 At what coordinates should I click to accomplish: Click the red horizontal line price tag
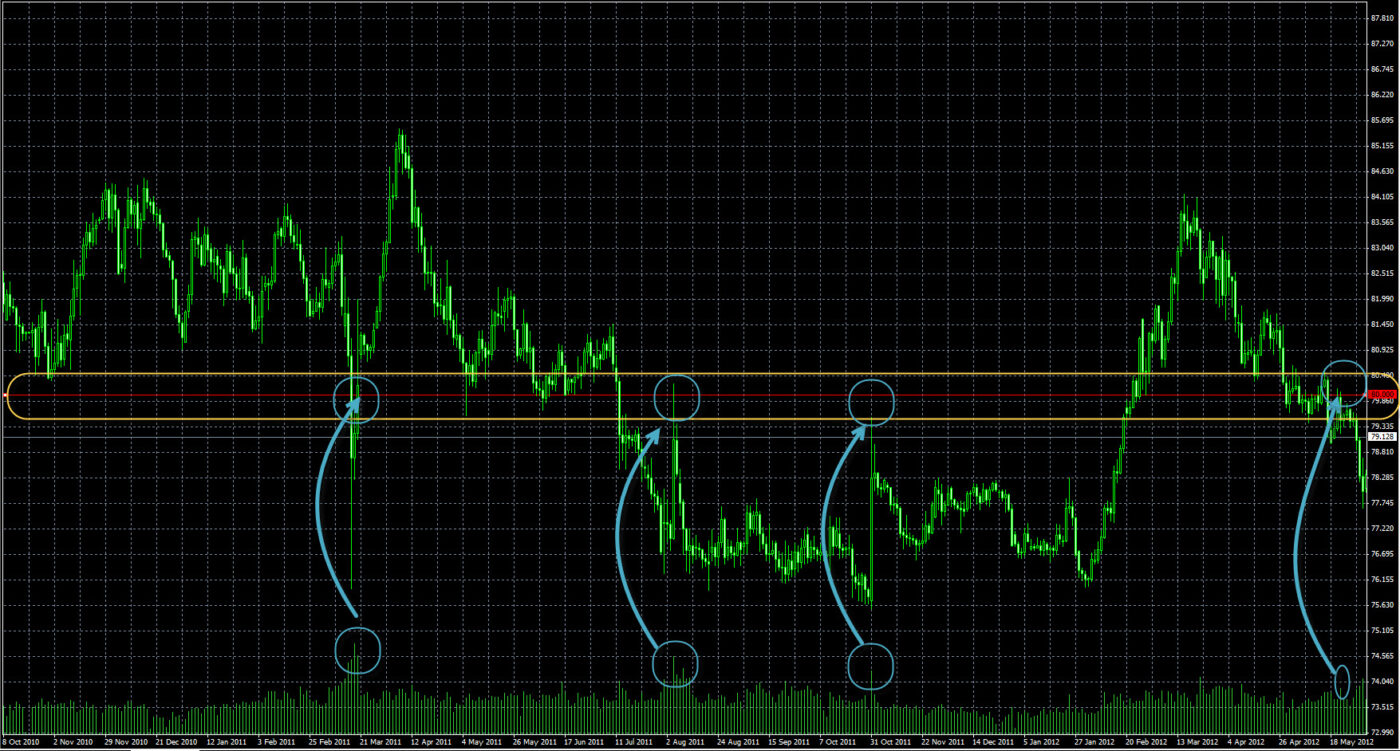[x=1382, y=395]
